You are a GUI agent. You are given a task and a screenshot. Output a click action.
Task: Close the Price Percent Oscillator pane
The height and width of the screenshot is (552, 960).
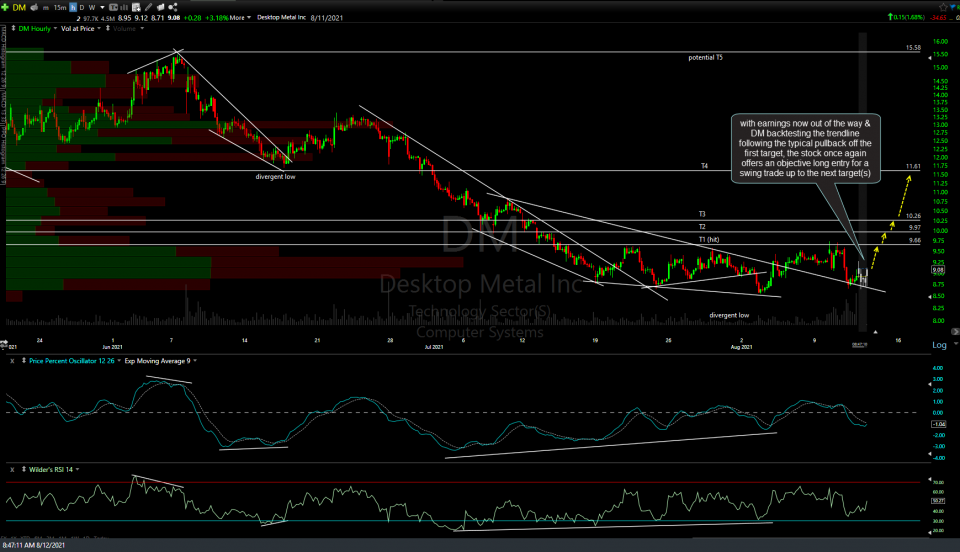pos(11,360)
